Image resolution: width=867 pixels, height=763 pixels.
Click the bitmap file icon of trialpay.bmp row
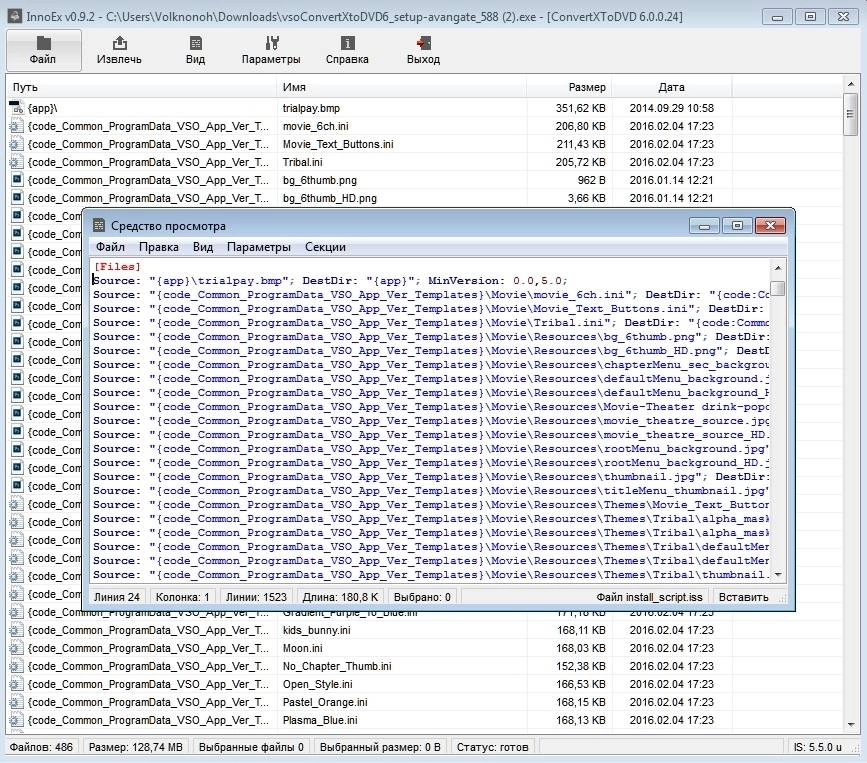click(17, 108)
